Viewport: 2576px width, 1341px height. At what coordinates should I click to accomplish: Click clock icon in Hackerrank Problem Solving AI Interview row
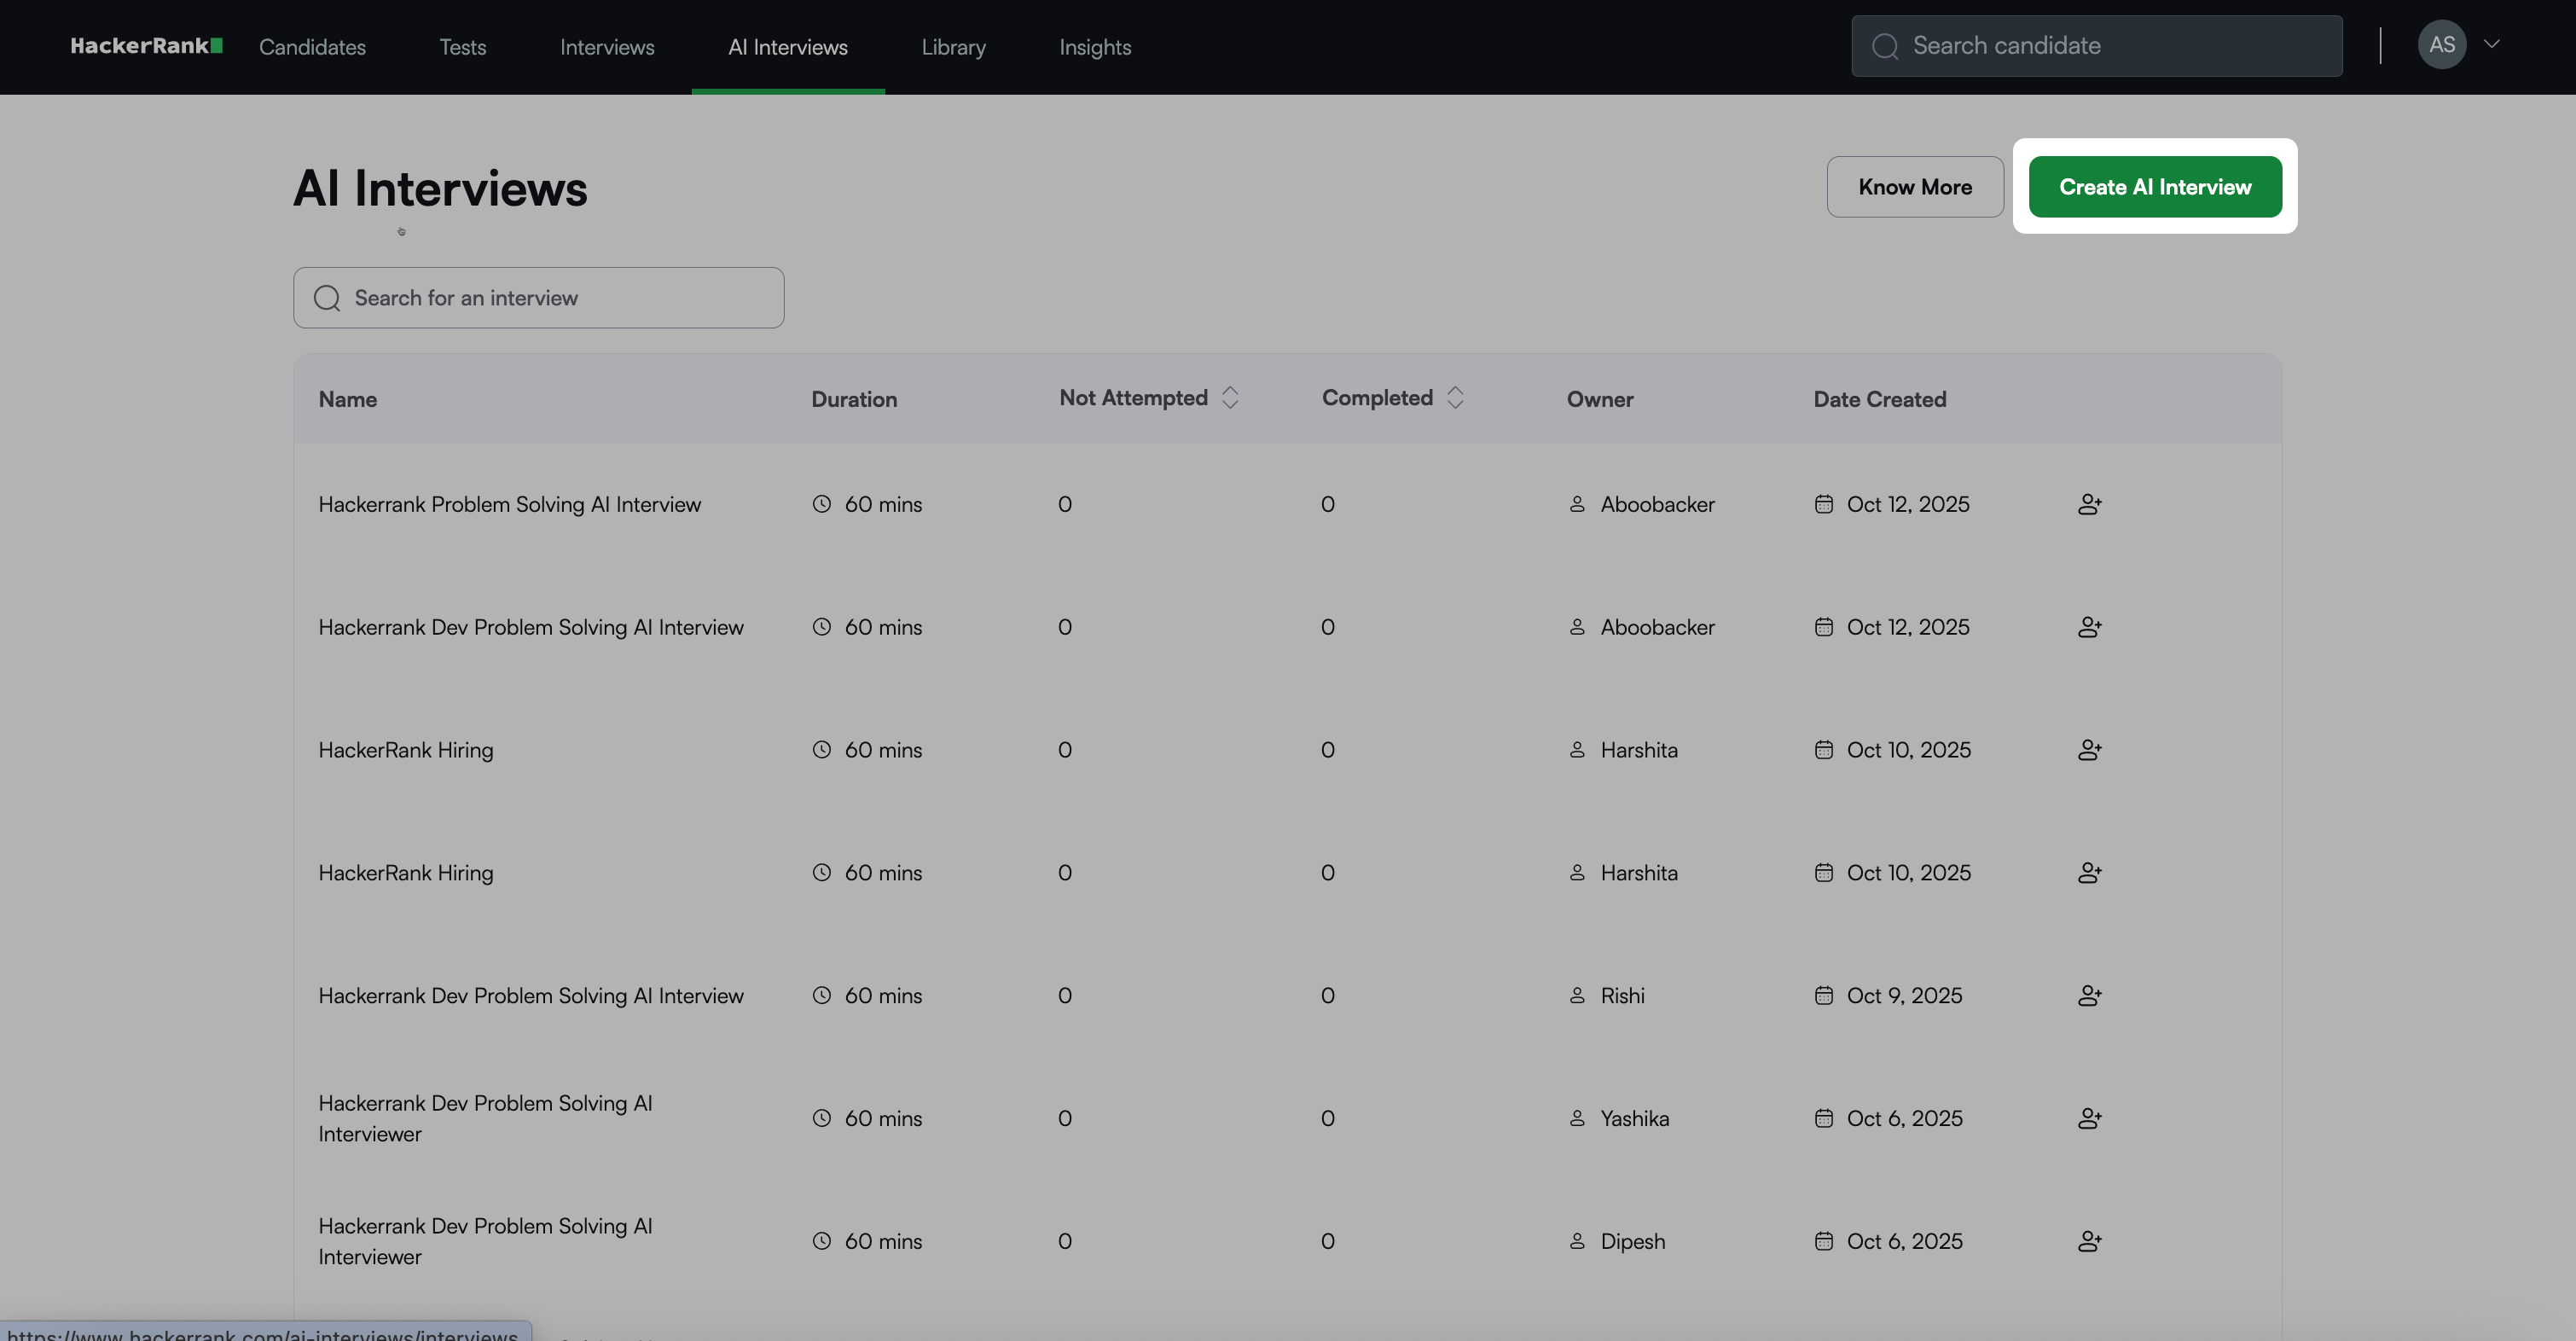tap(822, 504)
